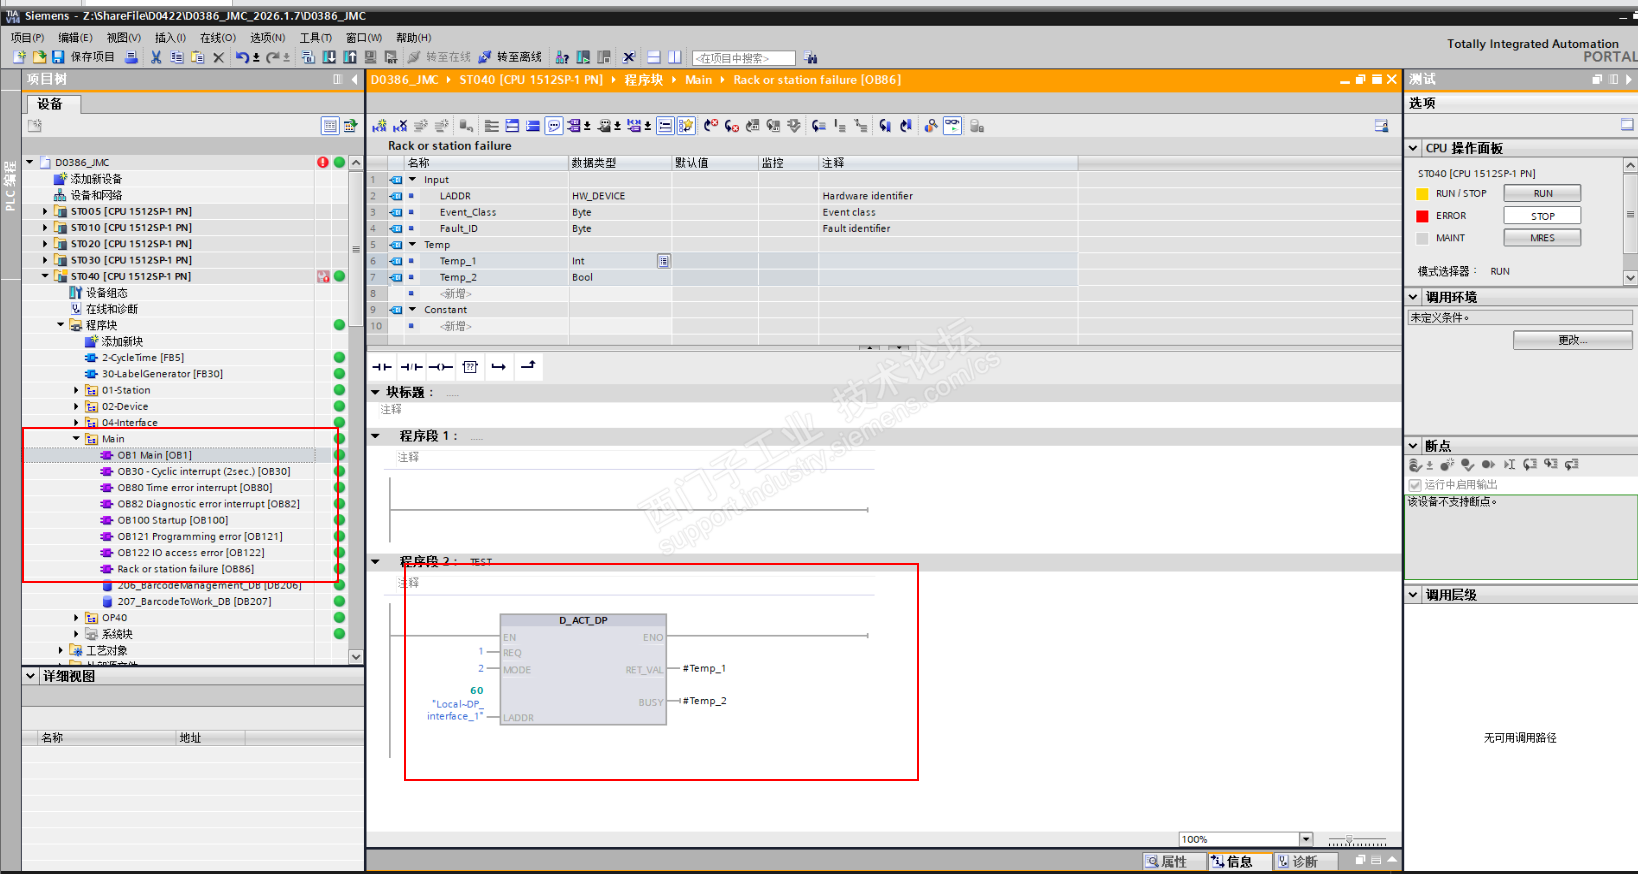Collapse the CPU 操作面板 section

click(1414, 148)
